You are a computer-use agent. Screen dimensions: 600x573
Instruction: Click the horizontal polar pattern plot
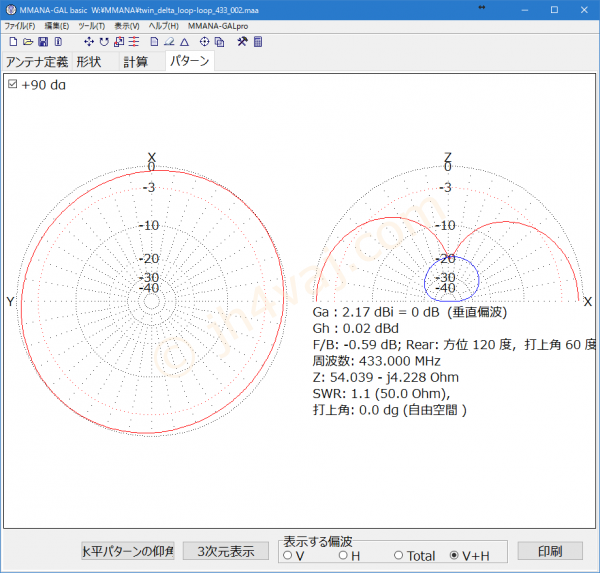click(152, 301)
